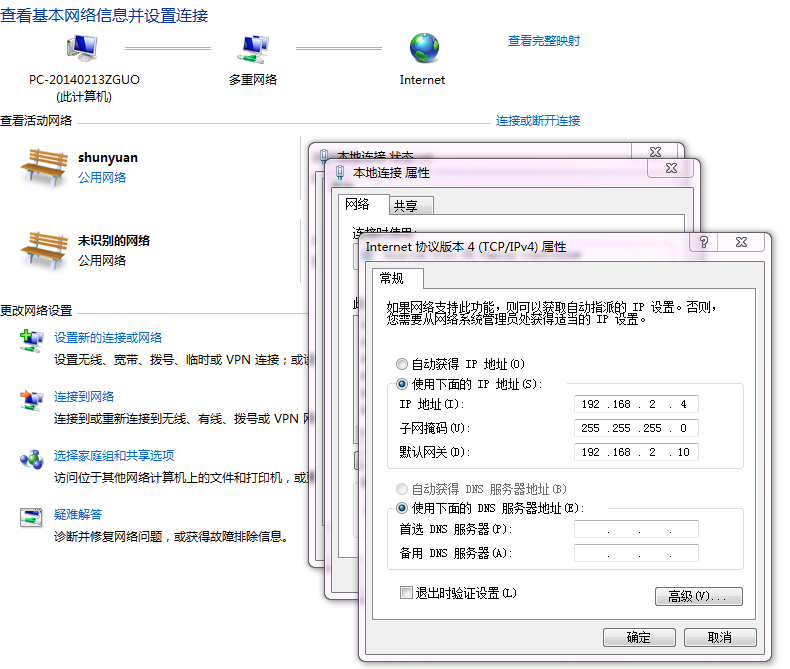Image resolution: width=790 pixels, height=669 pixels.
Task: Click the 子网掩码 field 255.255.255.0
Action: (x=636, y=428)
